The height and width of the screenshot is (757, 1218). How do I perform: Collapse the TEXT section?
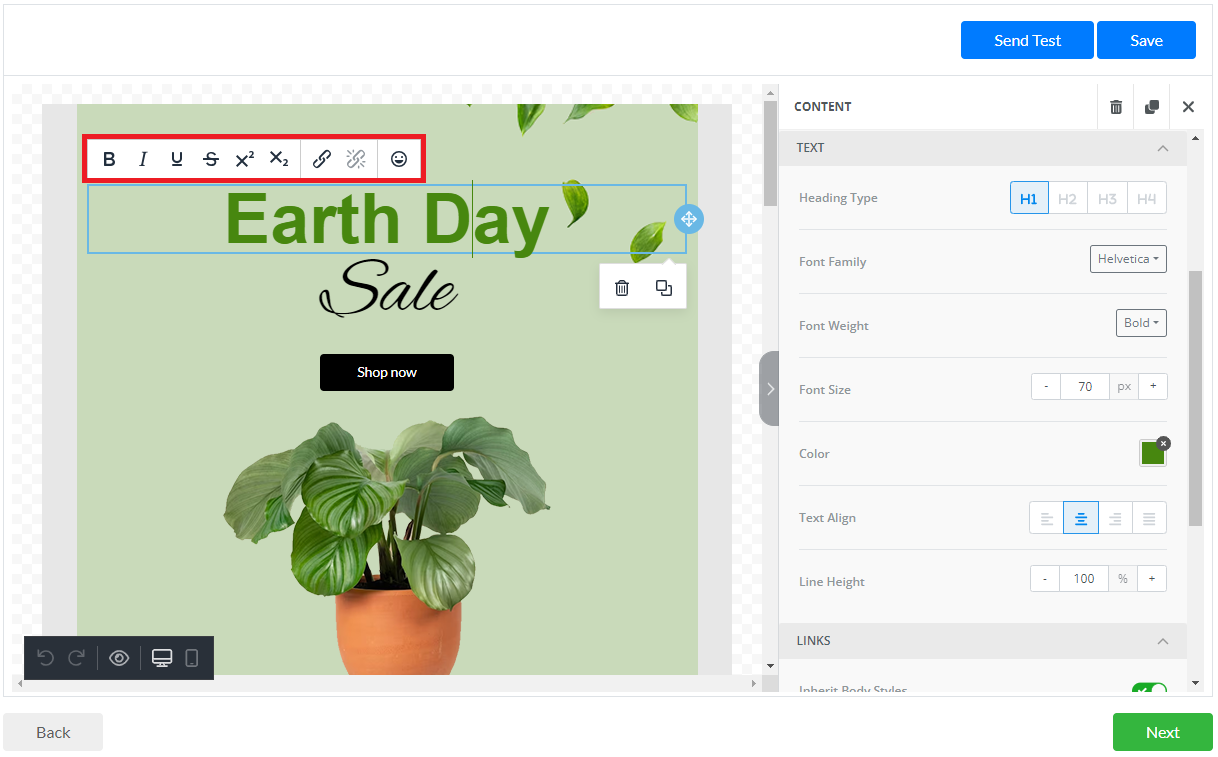[1162, 148]
